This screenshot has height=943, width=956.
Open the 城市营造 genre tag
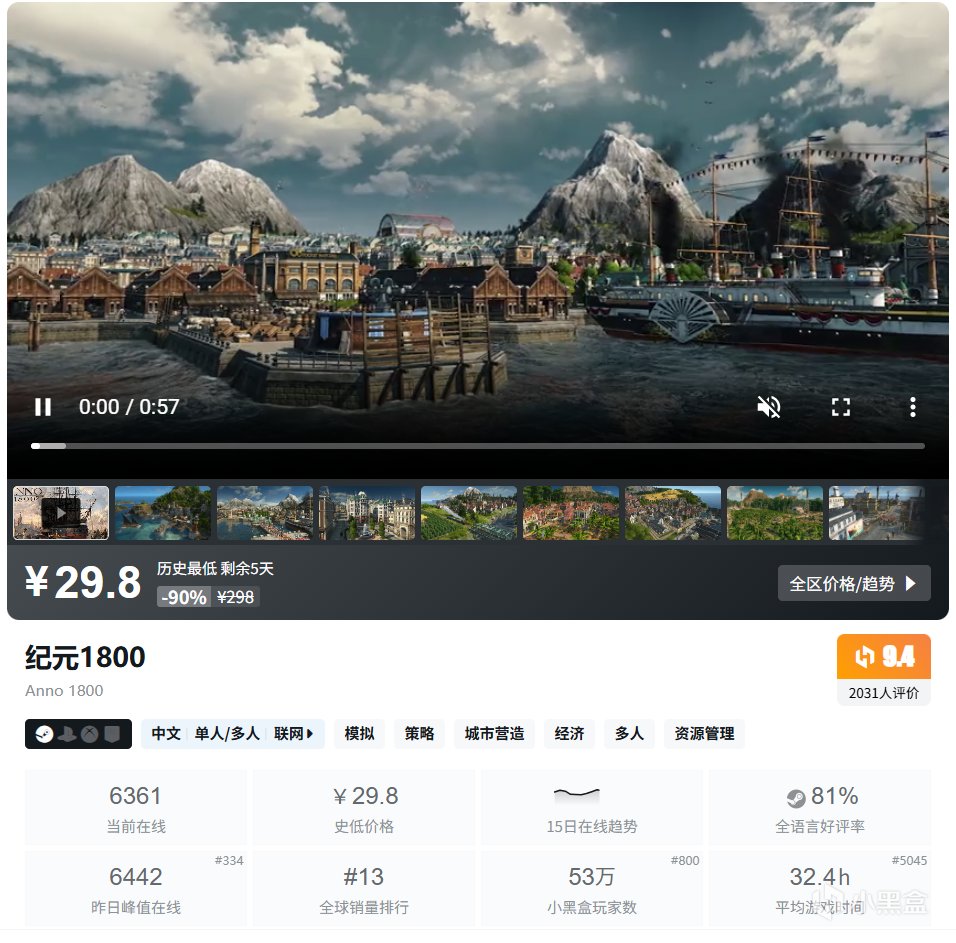pyautogui.click(x=494, y=734)
